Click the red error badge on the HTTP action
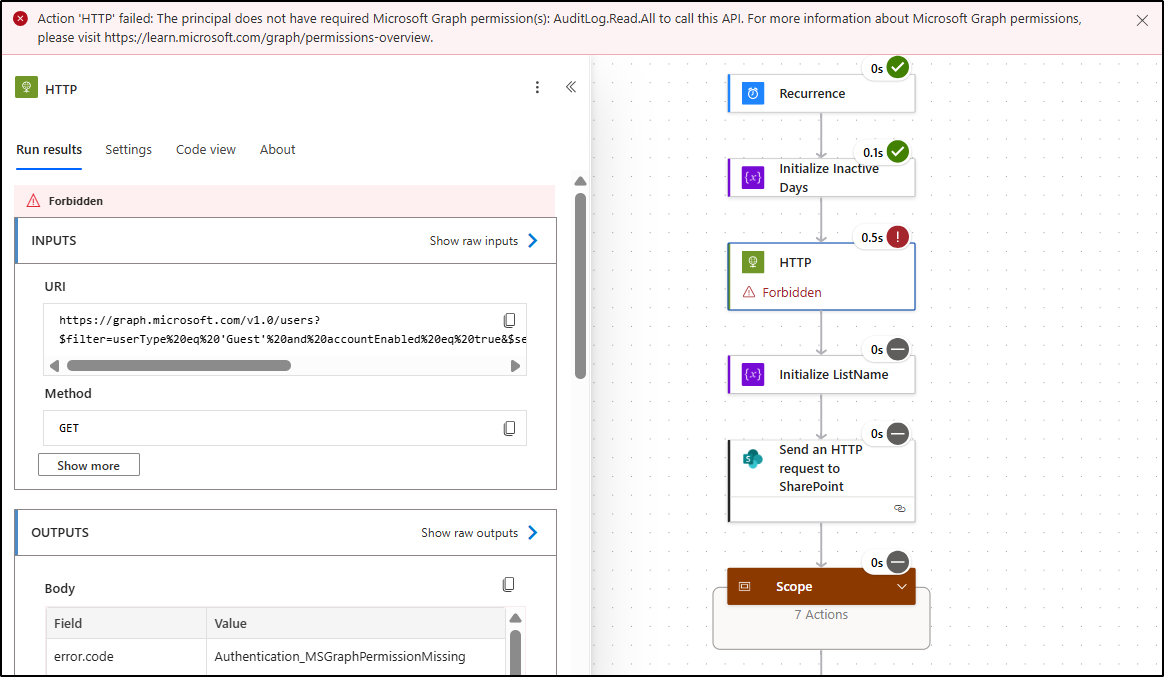Viewport: 1164px width, 677px height. click(x=896, y=236)
